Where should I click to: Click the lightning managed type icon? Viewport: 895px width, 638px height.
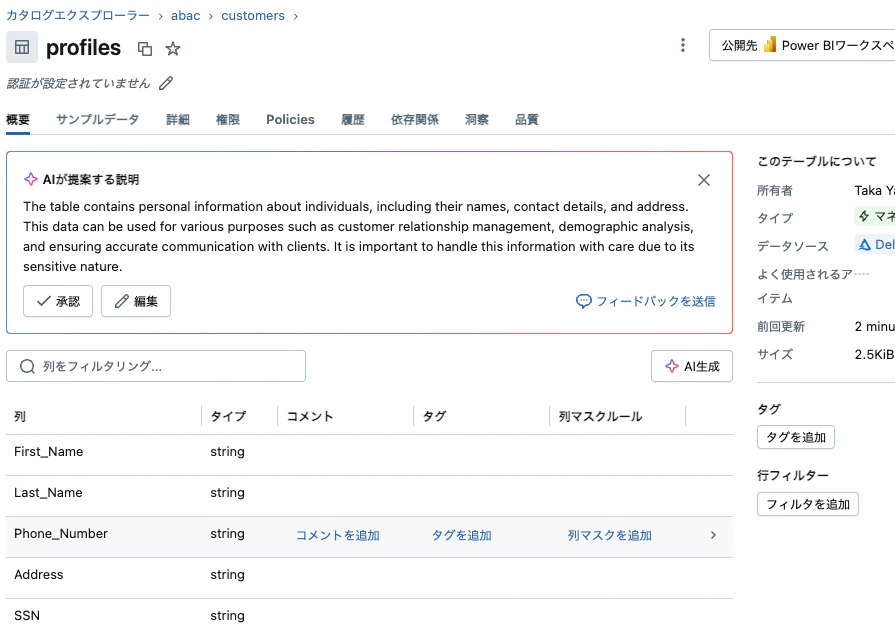click(864, 216)
